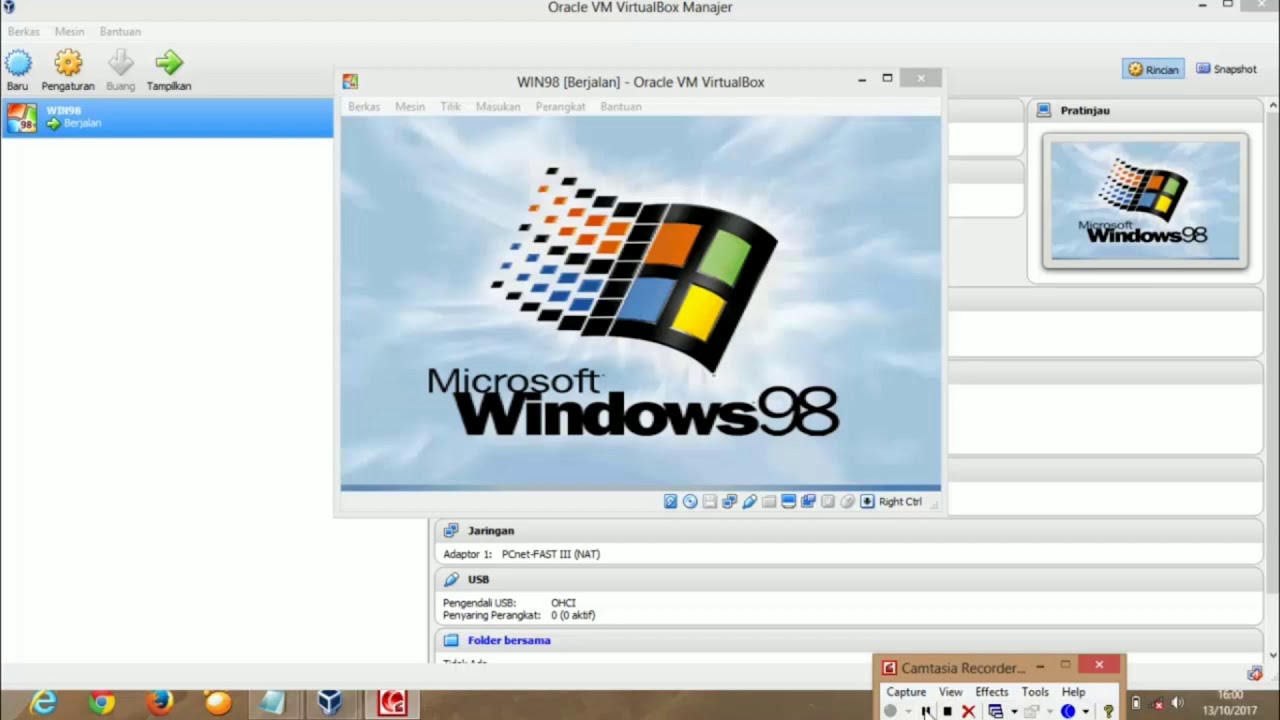Click Camtasia capture region windows icon
This screenshot has width=1280, height=720.
point(995,711)
